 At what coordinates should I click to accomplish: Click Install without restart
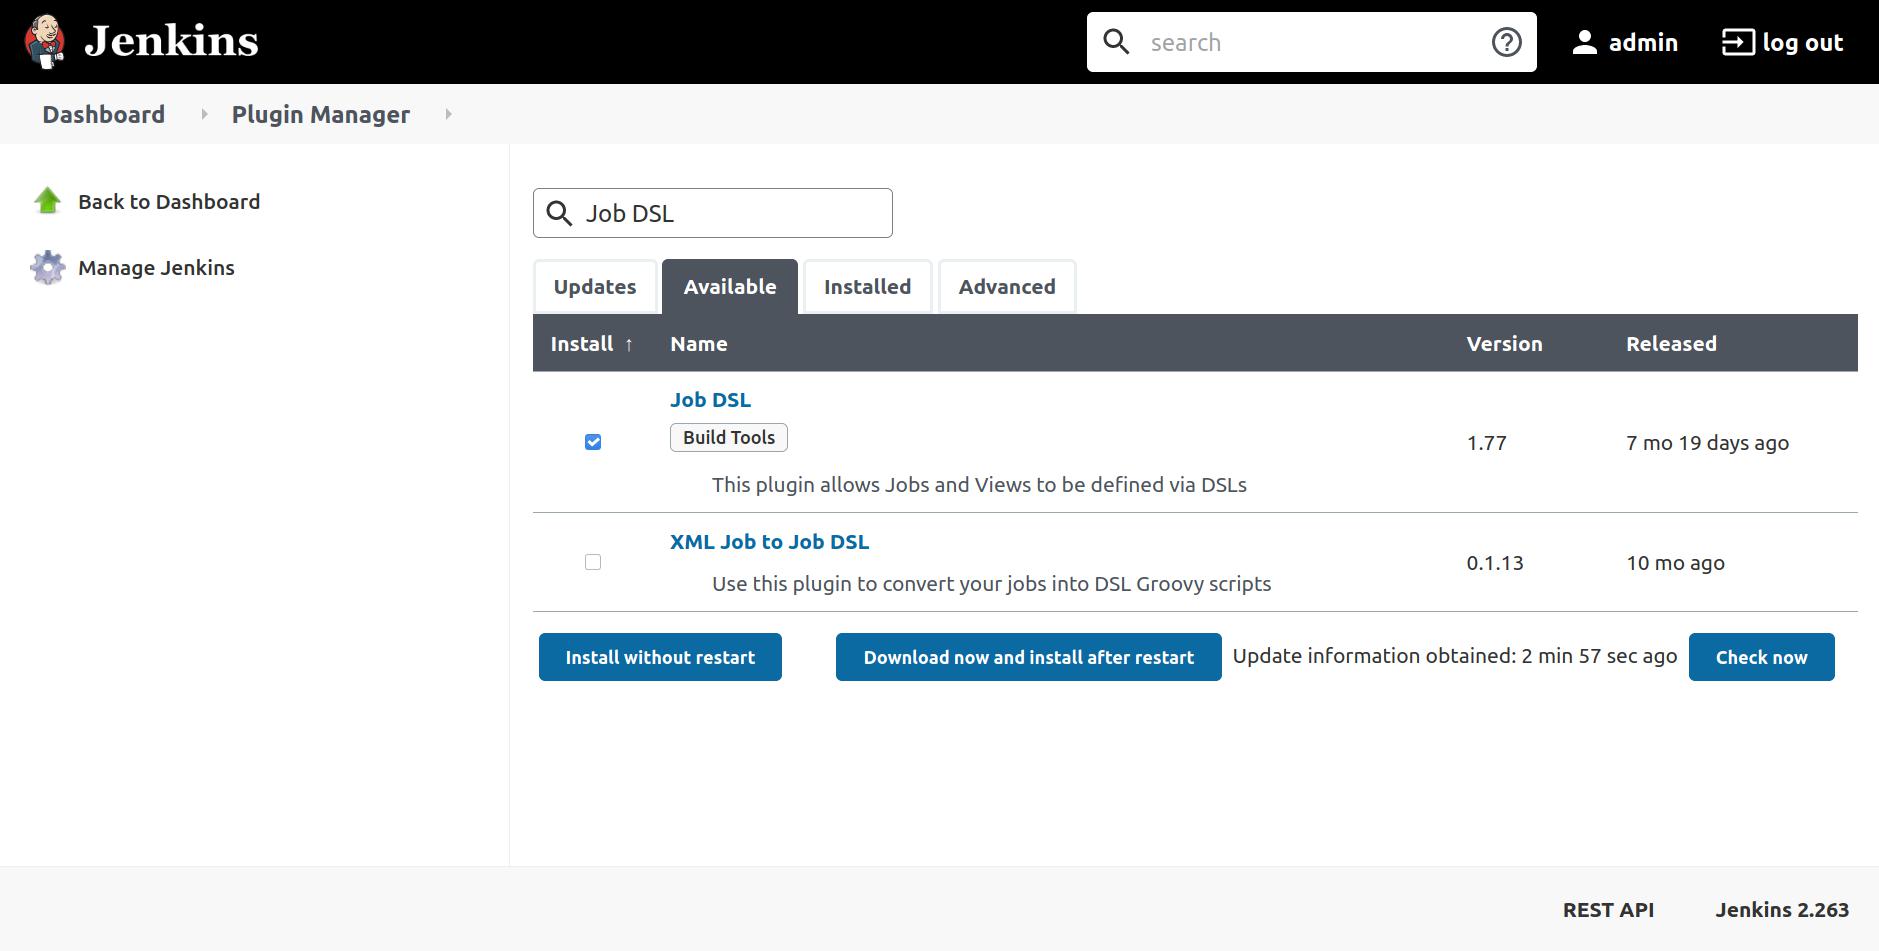659,657
